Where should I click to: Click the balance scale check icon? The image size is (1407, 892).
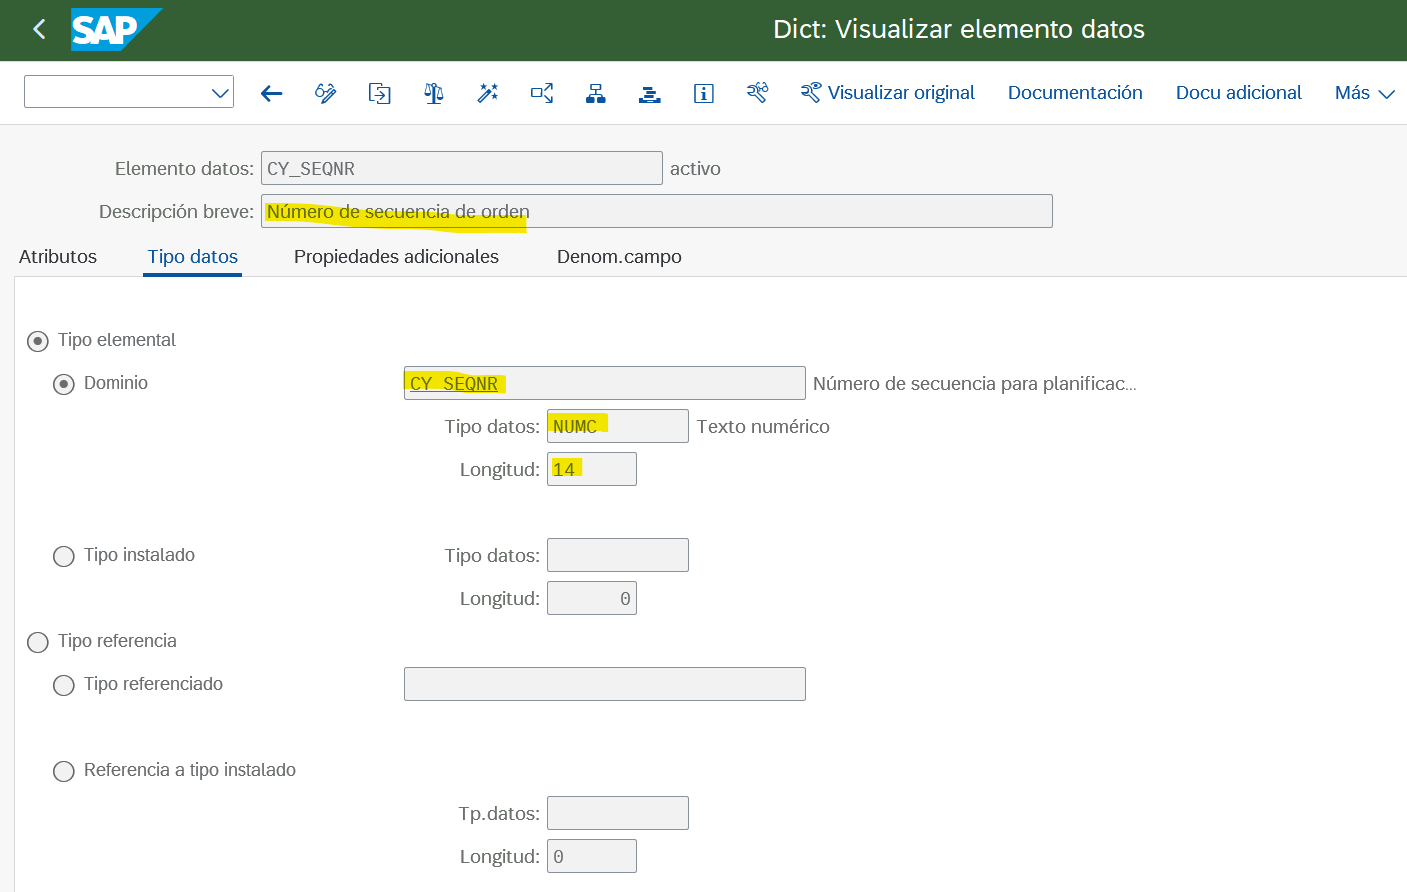pyautogui.click(x=433, y=93)
